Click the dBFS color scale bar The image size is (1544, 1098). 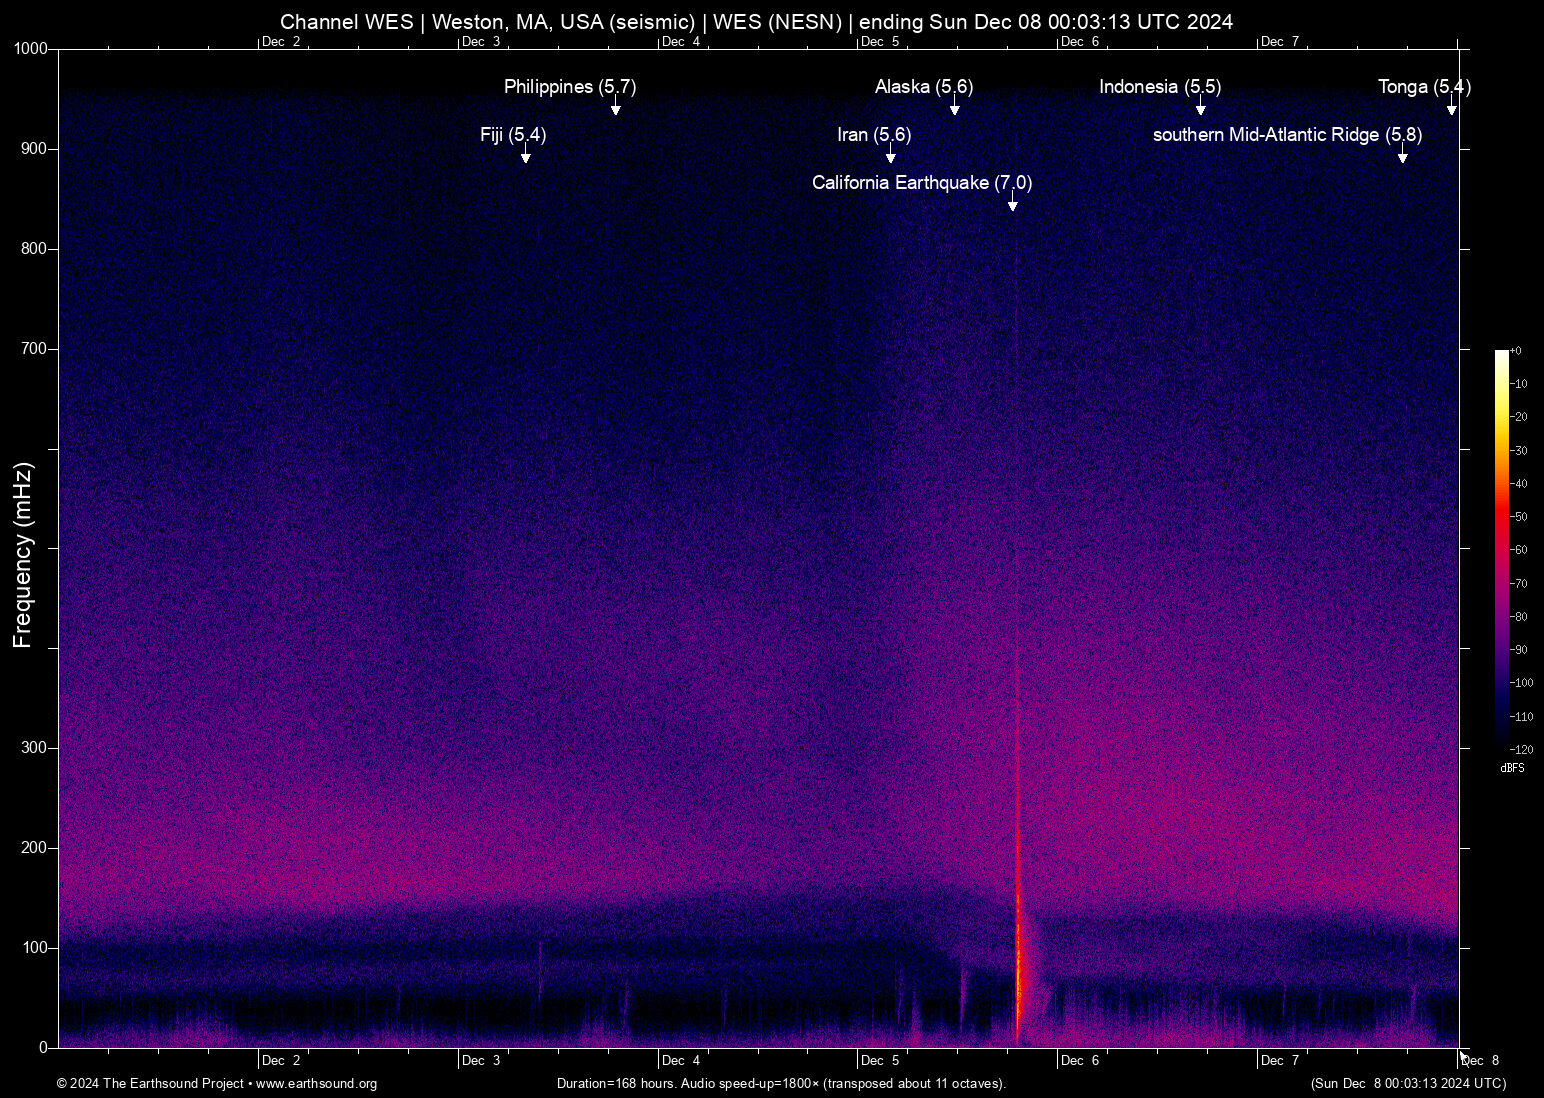pyautogui.click(x=1501, y=549)
